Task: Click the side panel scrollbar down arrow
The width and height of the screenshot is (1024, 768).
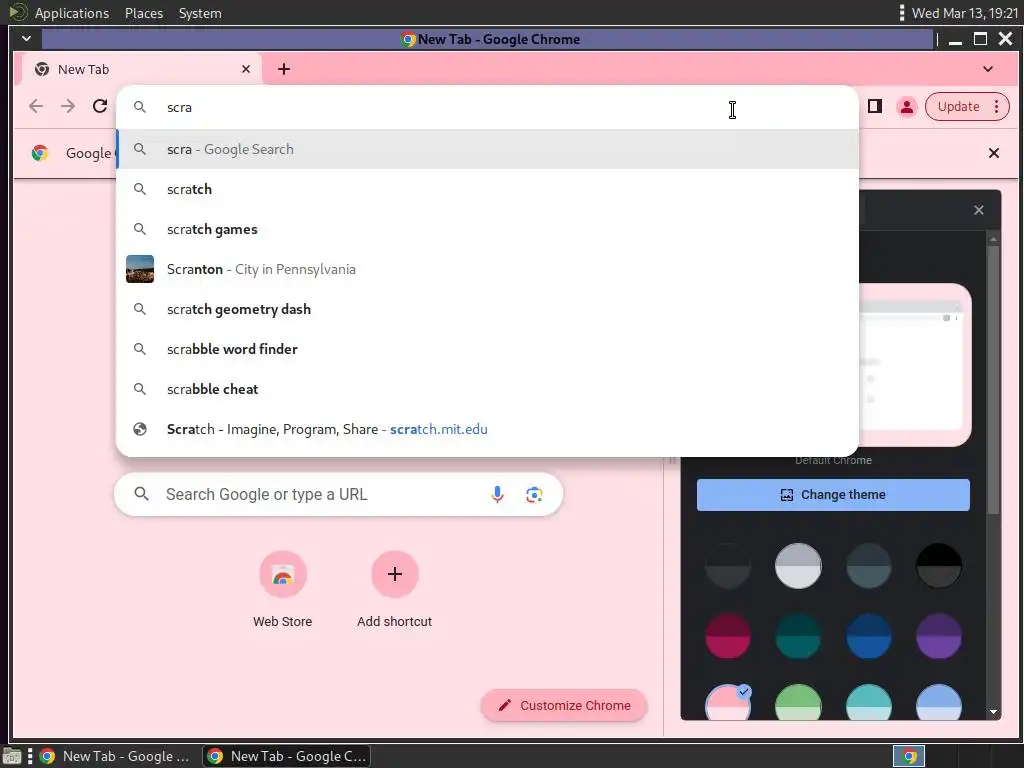Action: tap(993, 712)
